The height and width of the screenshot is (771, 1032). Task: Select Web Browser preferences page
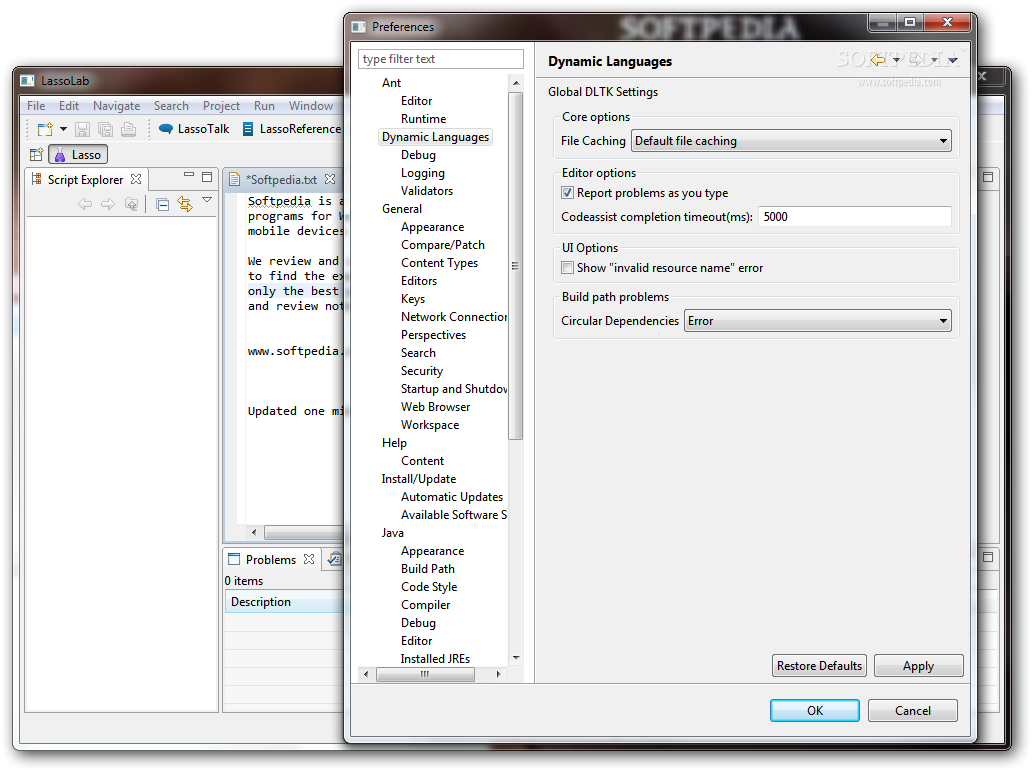pyautogui.click(x=435, y=407)
